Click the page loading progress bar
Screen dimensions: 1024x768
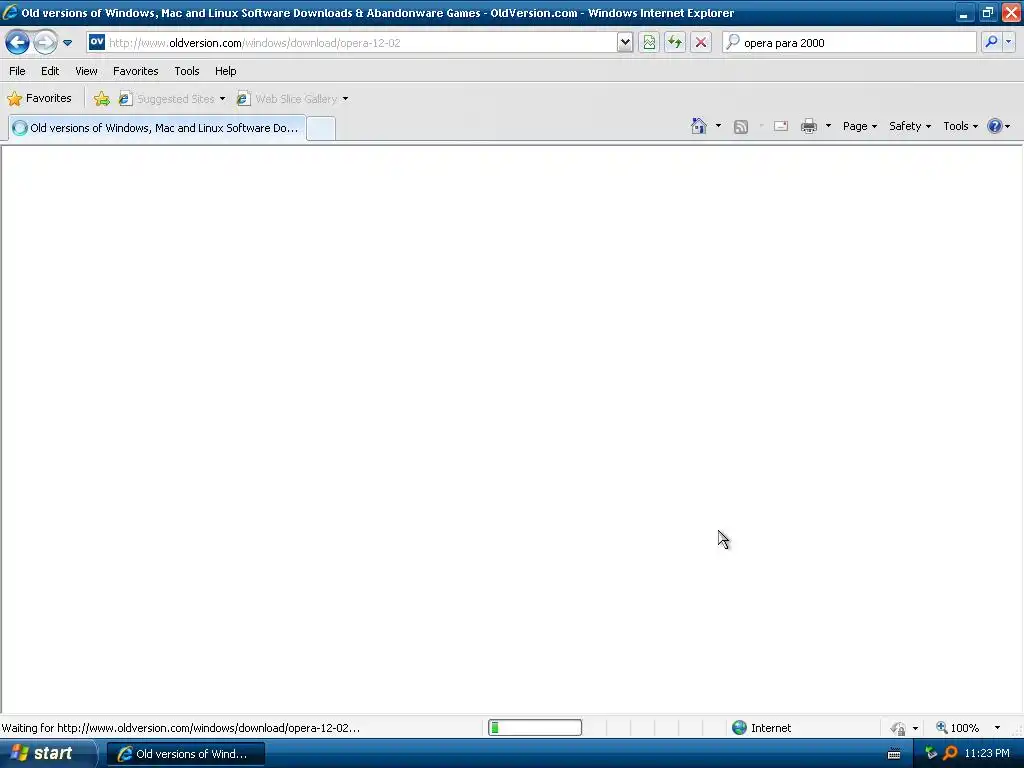point(535,728)
